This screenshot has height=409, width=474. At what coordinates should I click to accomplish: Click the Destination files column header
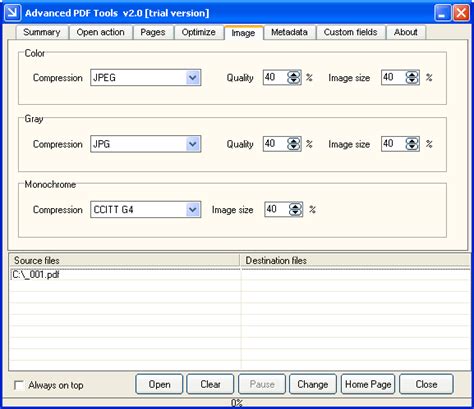355,260
